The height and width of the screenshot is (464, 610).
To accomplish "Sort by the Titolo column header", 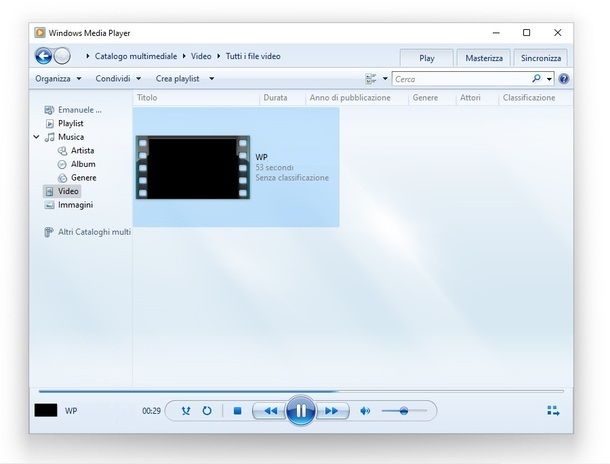I will click(x=147, y=98).
